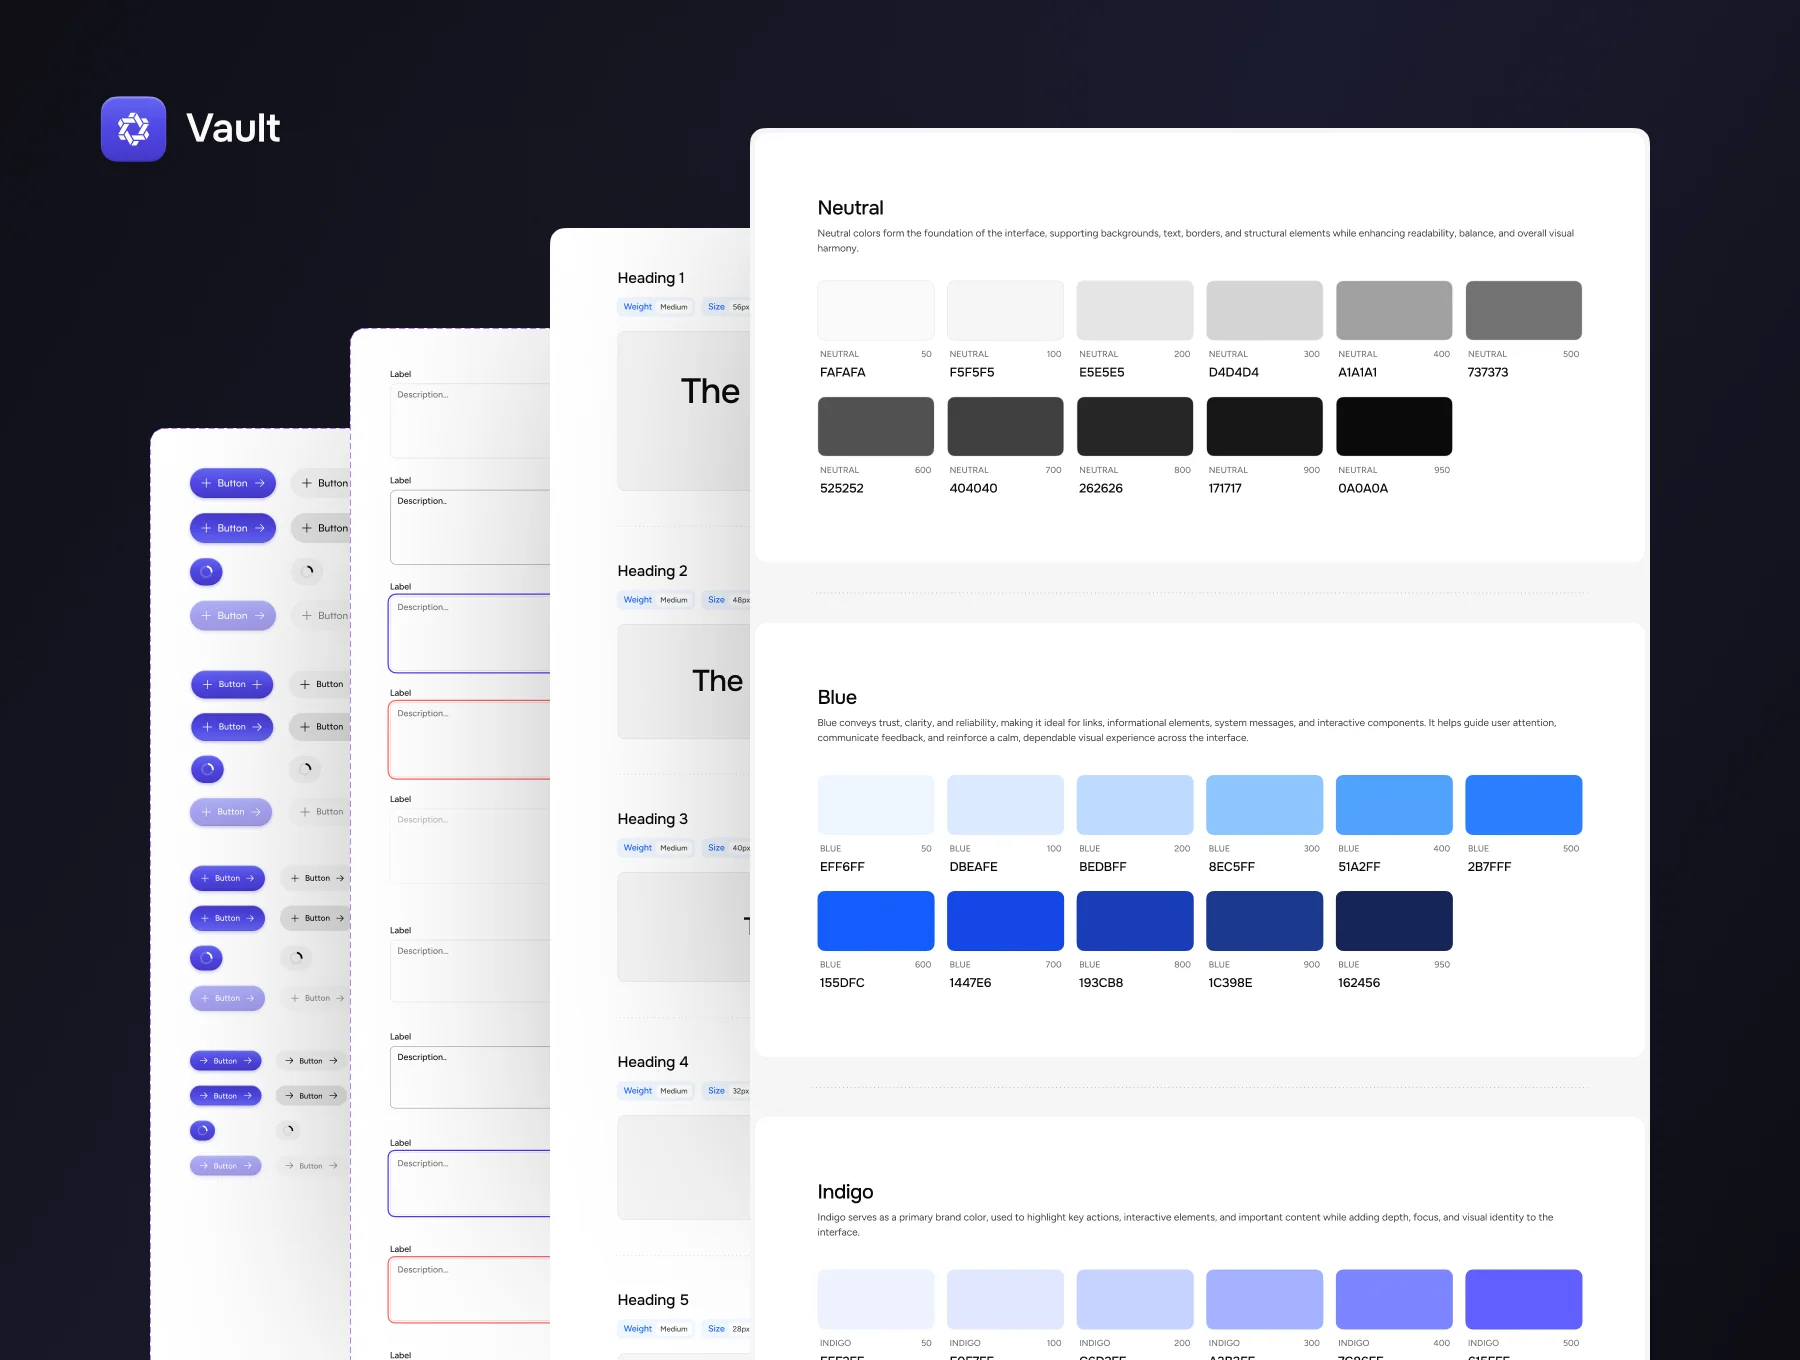Click the hex value 155DFC text
The width and height of the screenshot is (1800, 1360).
tap(842, 983)
